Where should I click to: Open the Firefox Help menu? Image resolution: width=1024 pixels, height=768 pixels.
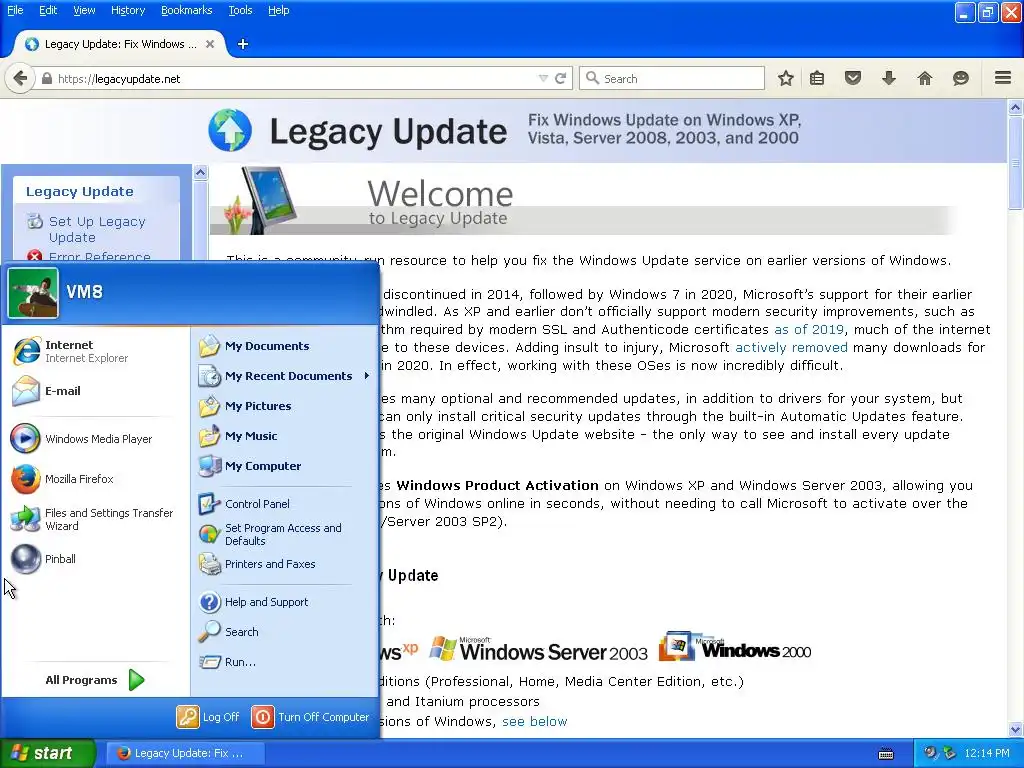pos(279,10)
